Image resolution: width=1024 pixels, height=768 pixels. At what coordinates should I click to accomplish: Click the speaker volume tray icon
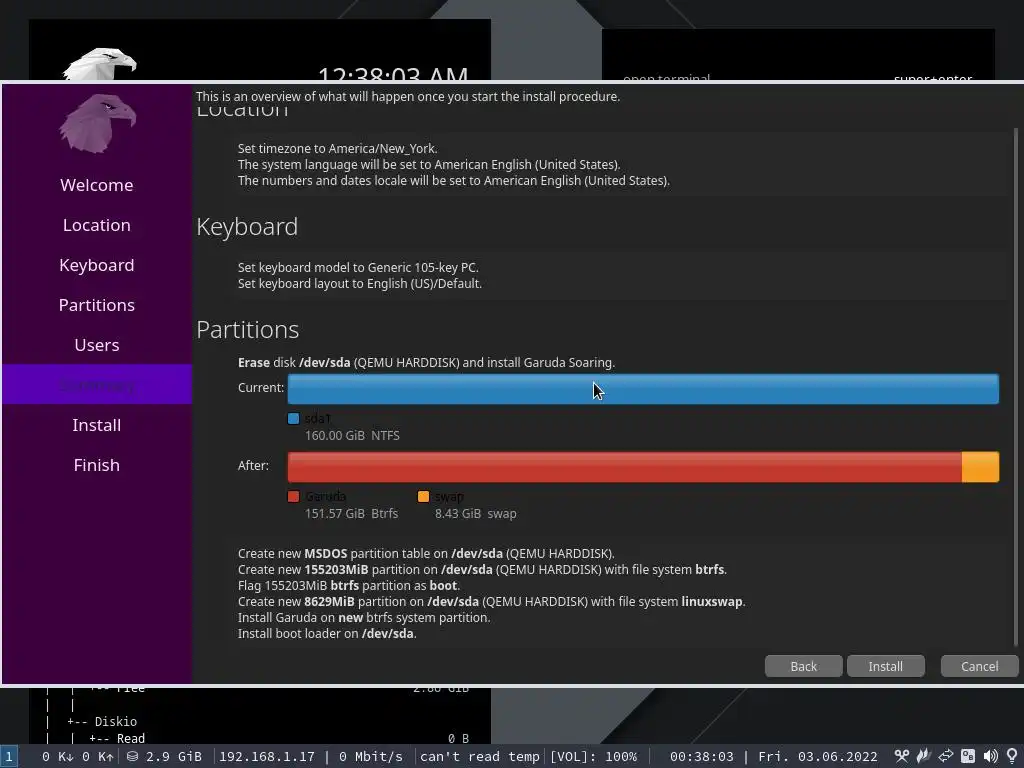[990, 756]
